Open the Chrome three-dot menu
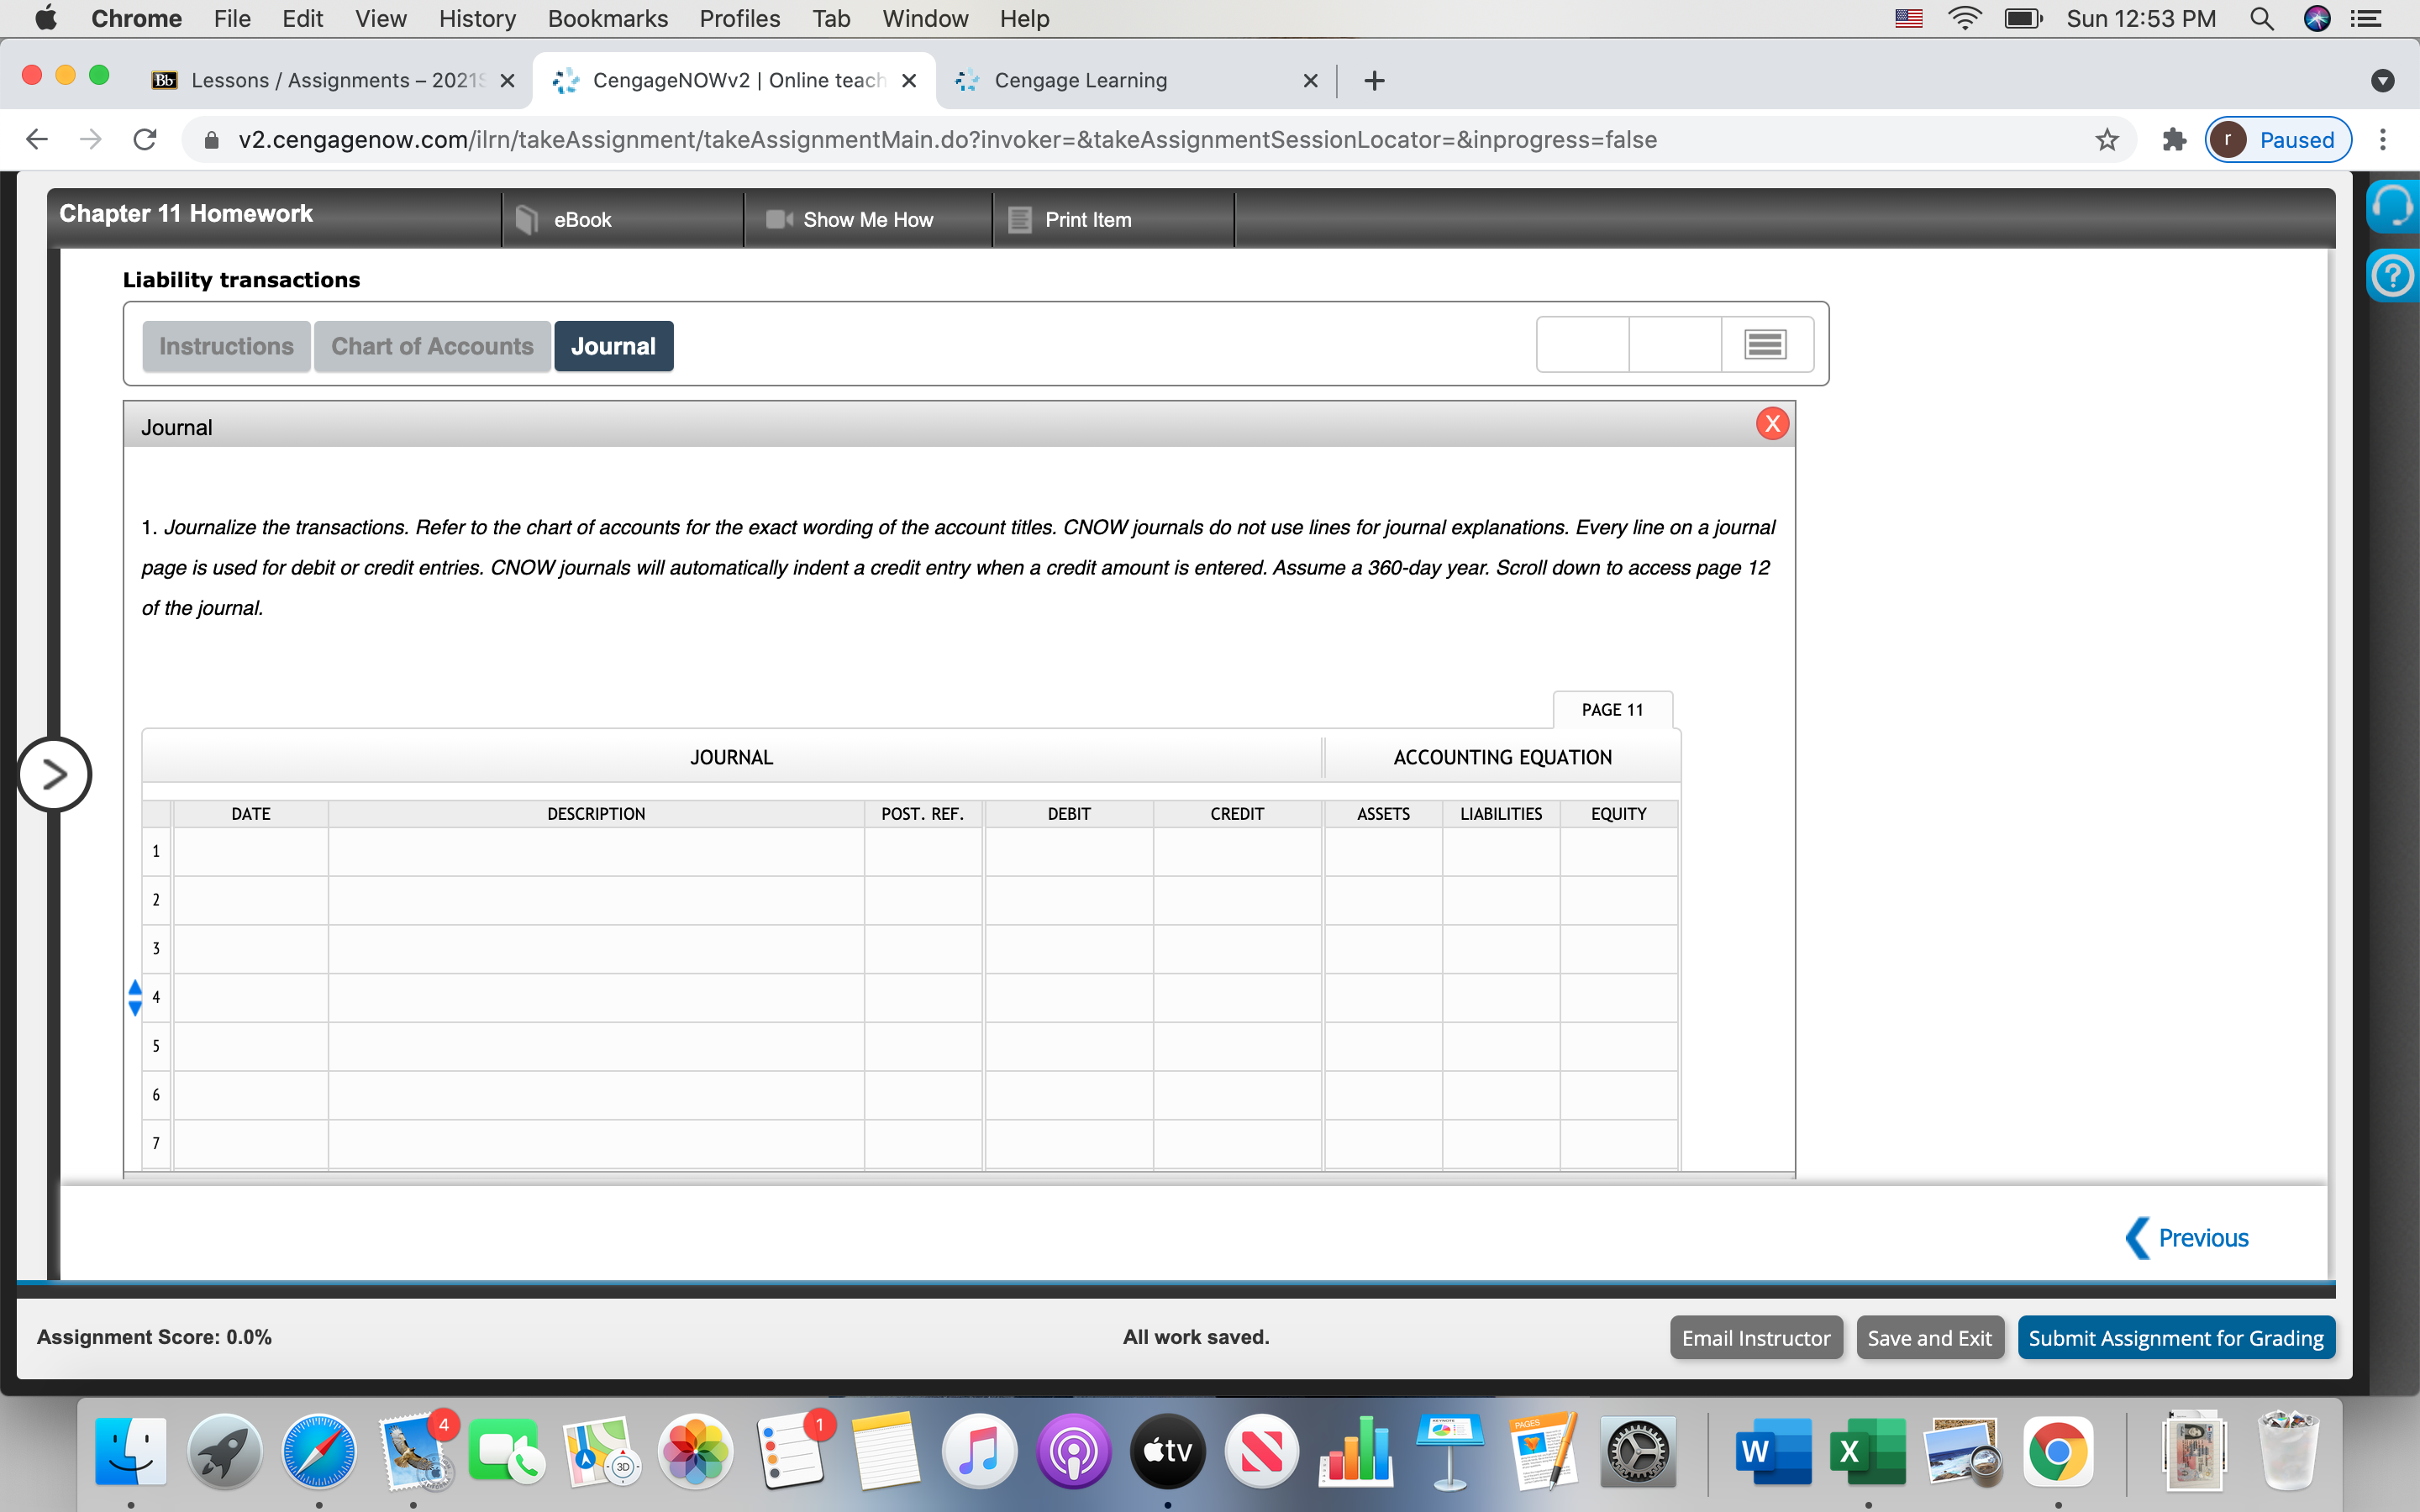The height and width of the screenshot is (1512, 2420). (x=2384, y=140)
